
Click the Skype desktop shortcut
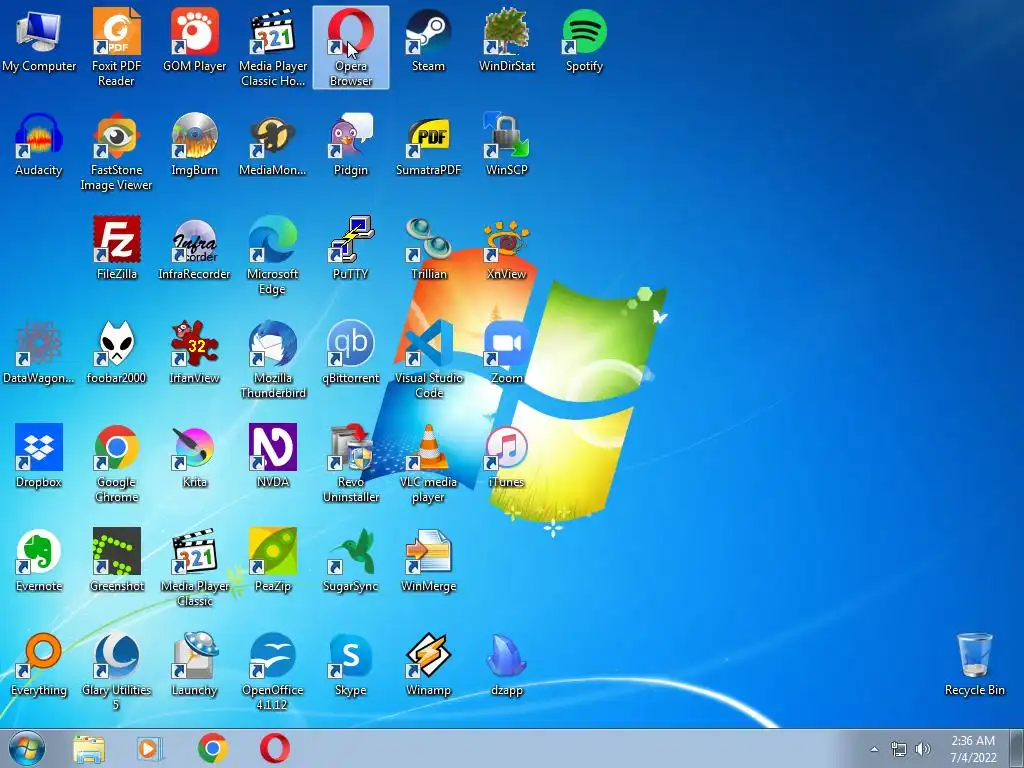(x=351, y=664)
